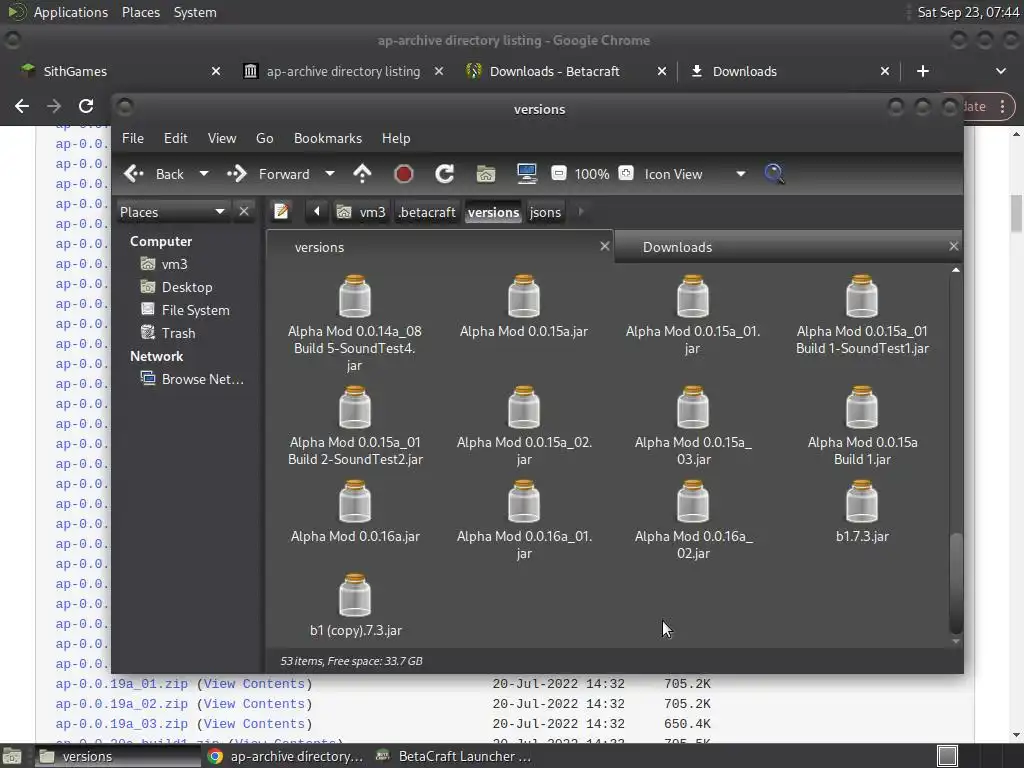
Task: Select the Alpha Mod 0.0.16a.jar icon
Action: (355, 502)
